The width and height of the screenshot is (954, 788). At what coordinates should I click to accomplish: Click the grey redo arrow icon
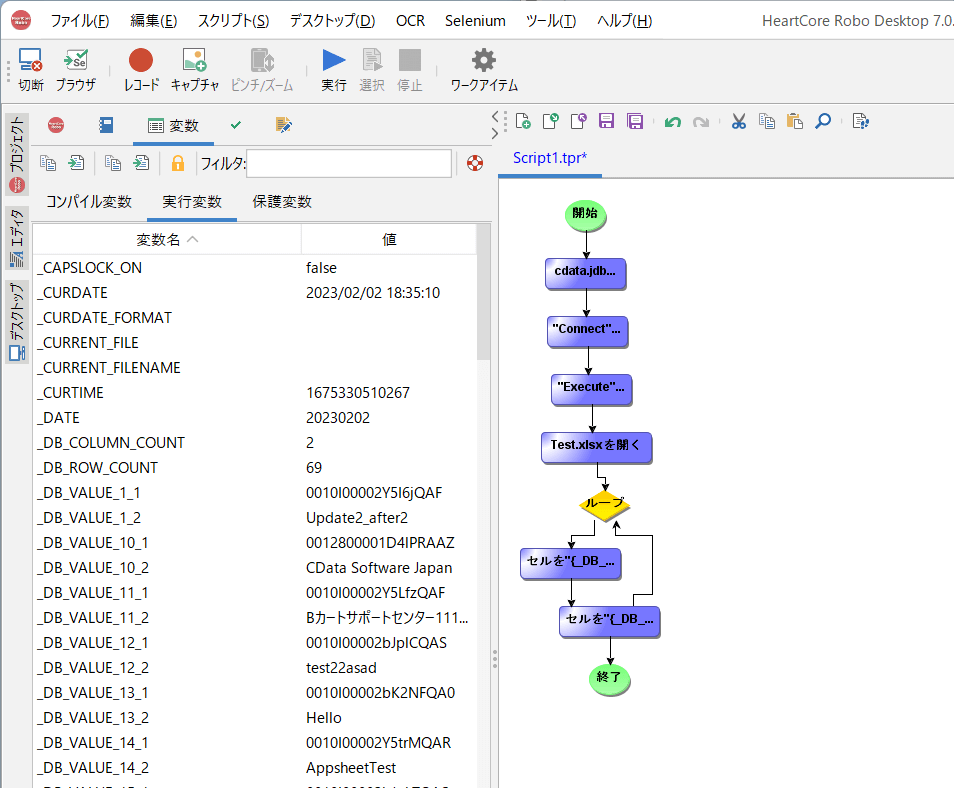[x=701, y=122]
